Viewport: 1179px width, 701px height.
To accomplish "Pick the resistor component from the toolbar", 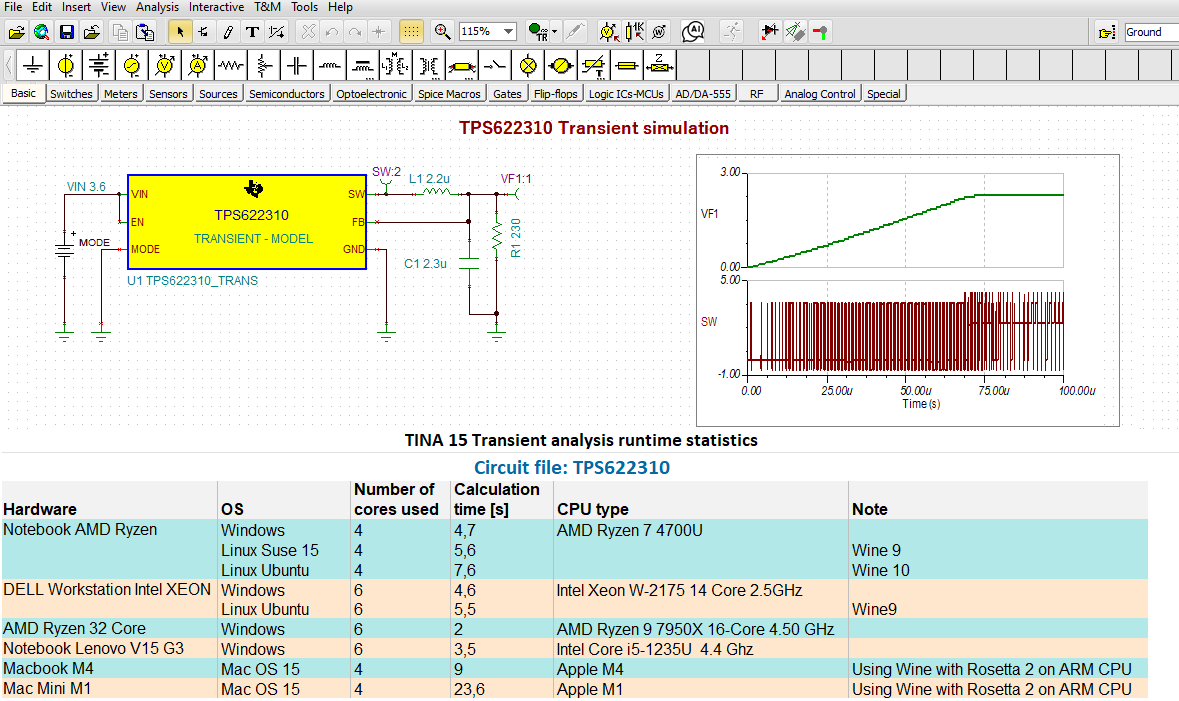I will tap(231, 66).
